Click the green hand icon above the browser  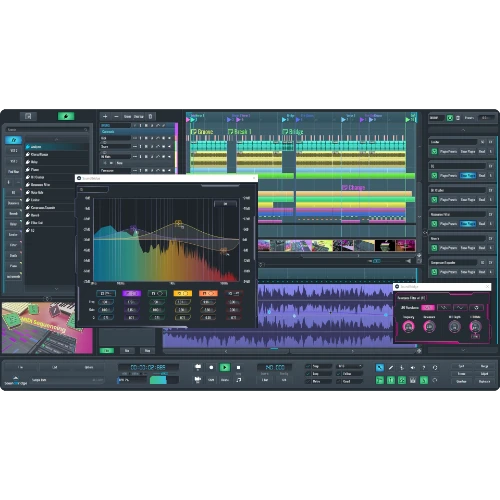[x=66, y=116]
